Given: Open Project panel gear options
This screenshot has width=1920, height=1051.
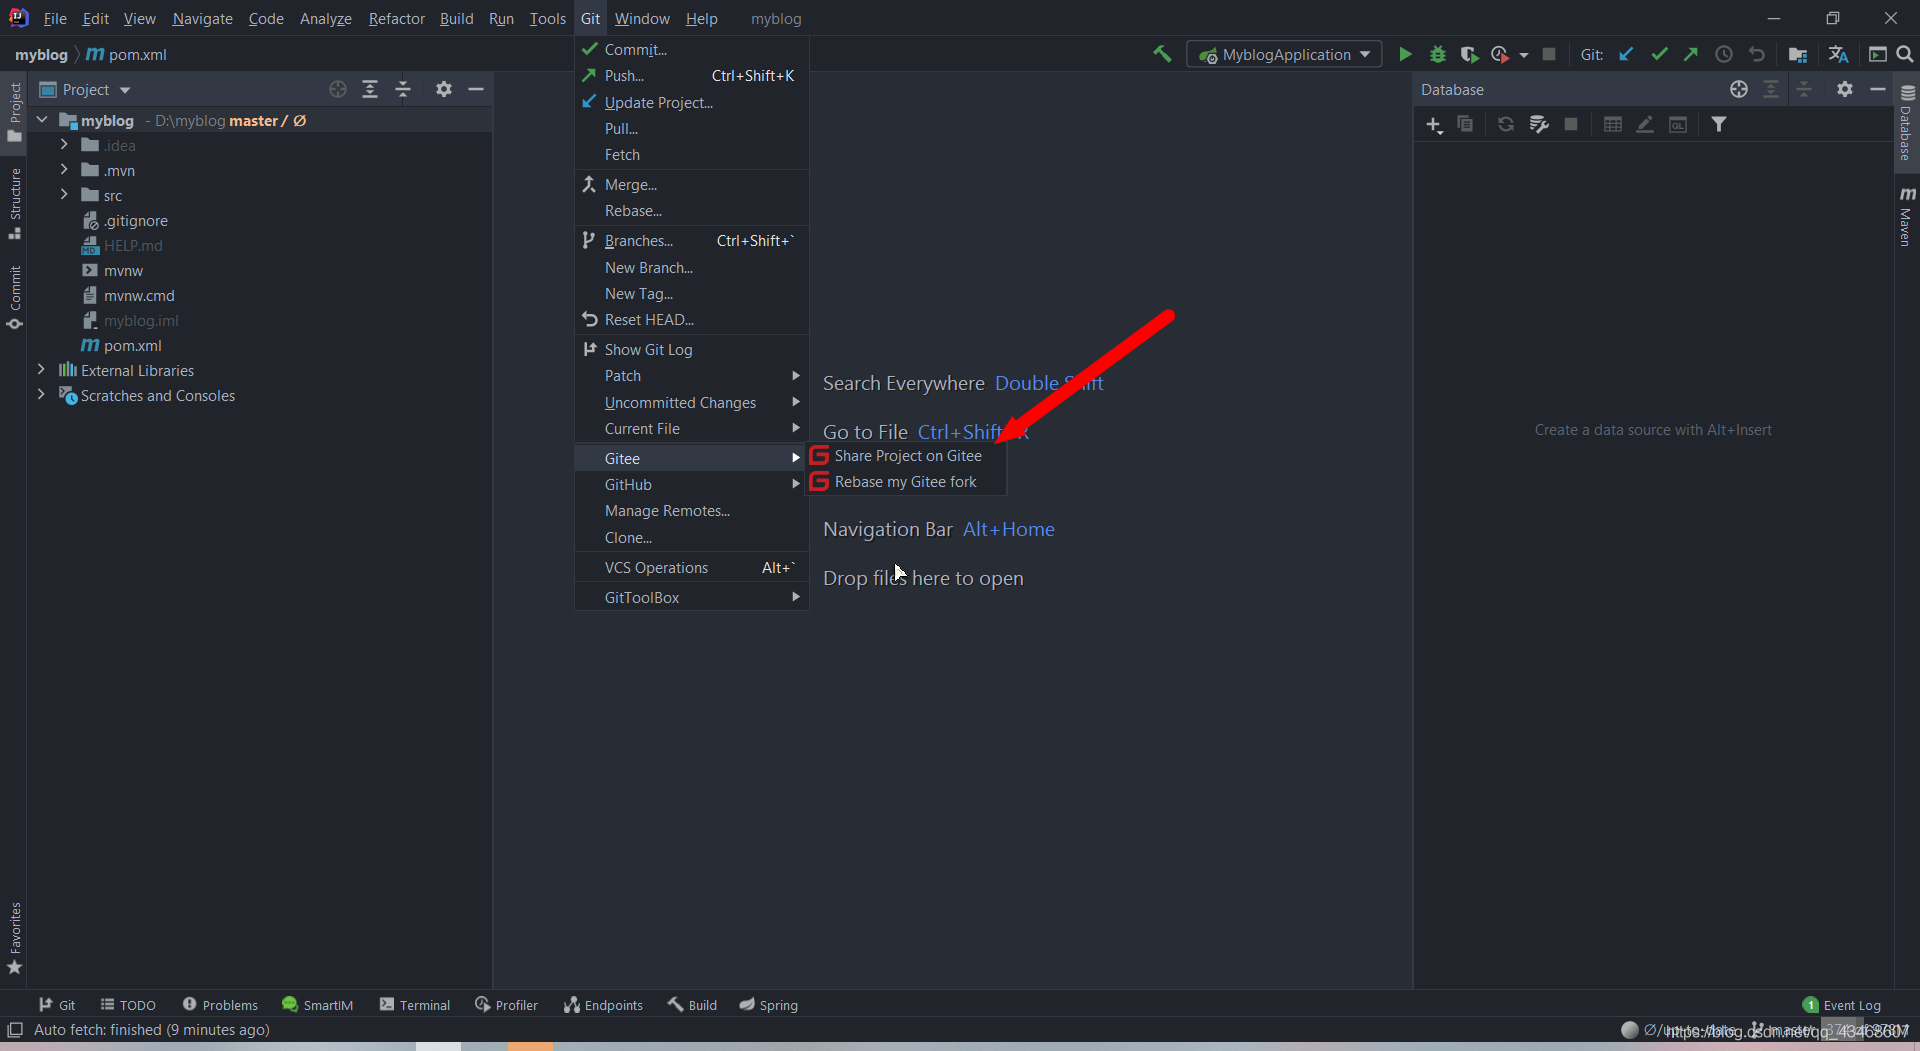Looking at the screenshot, I should [x=444, y=89].
